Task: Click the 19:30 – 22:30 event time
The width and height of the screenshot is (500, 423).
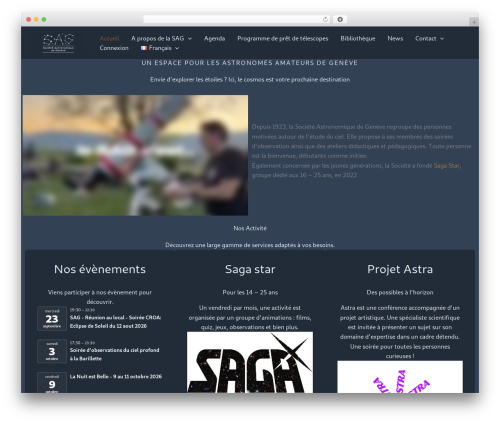Action: click(x=82, y=310)
